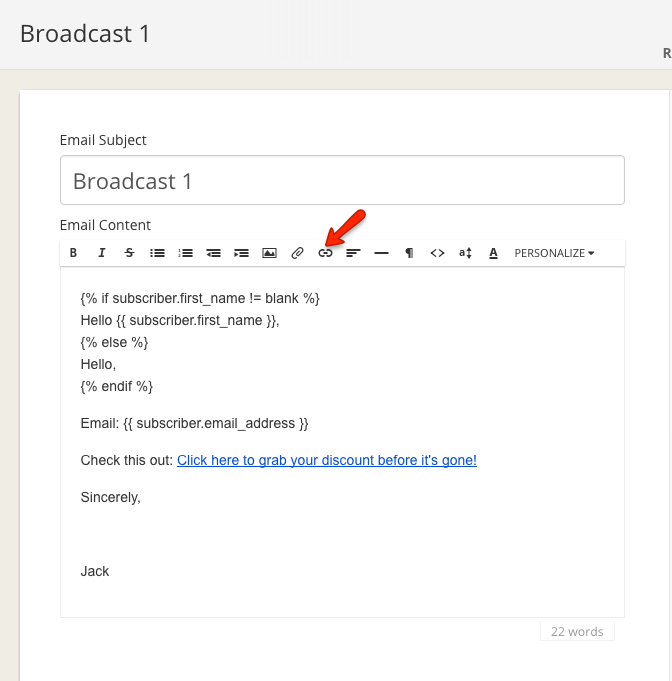The image size is (672, 681).
Task: Change font size with a↕ icon
Action: pyautogui.click(x=465, y=253)
